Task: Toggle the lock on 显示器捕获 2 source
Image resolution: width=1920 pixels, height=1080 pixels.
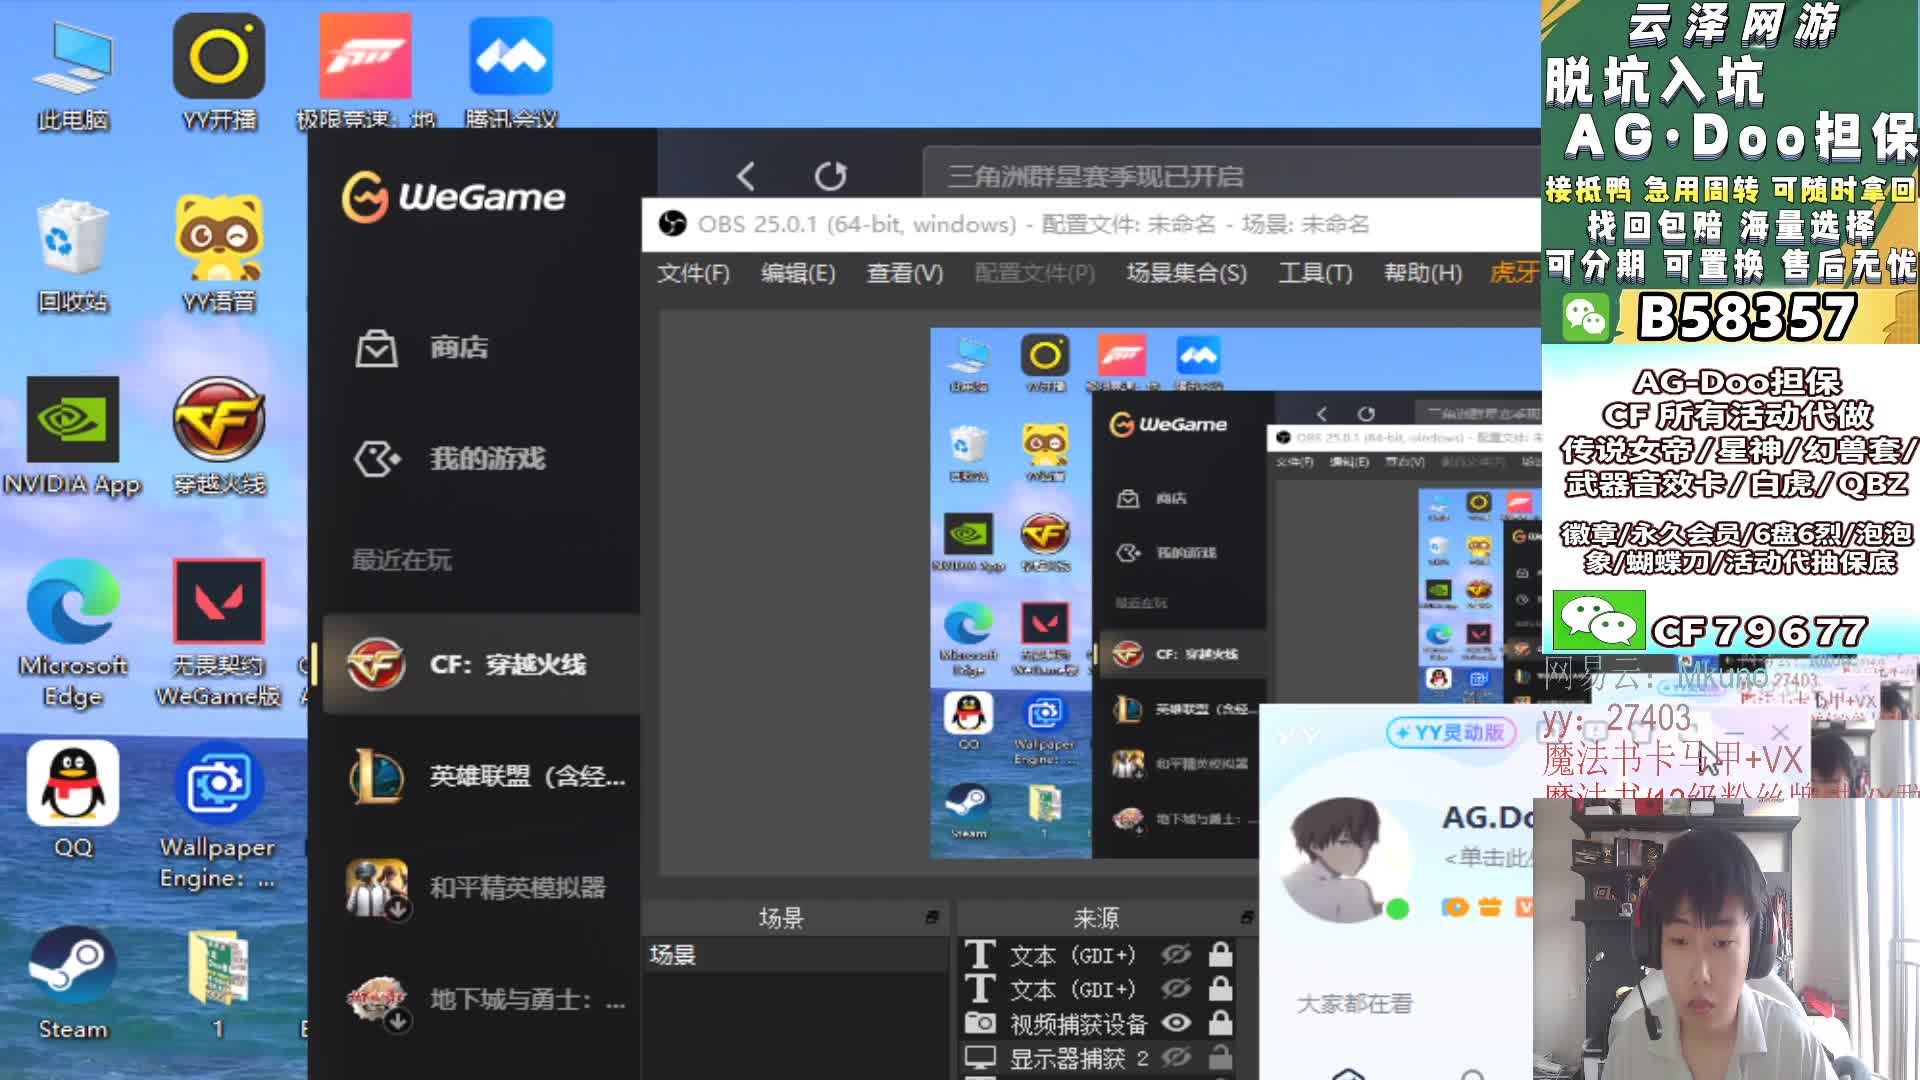Action: click(1220, 1056)
